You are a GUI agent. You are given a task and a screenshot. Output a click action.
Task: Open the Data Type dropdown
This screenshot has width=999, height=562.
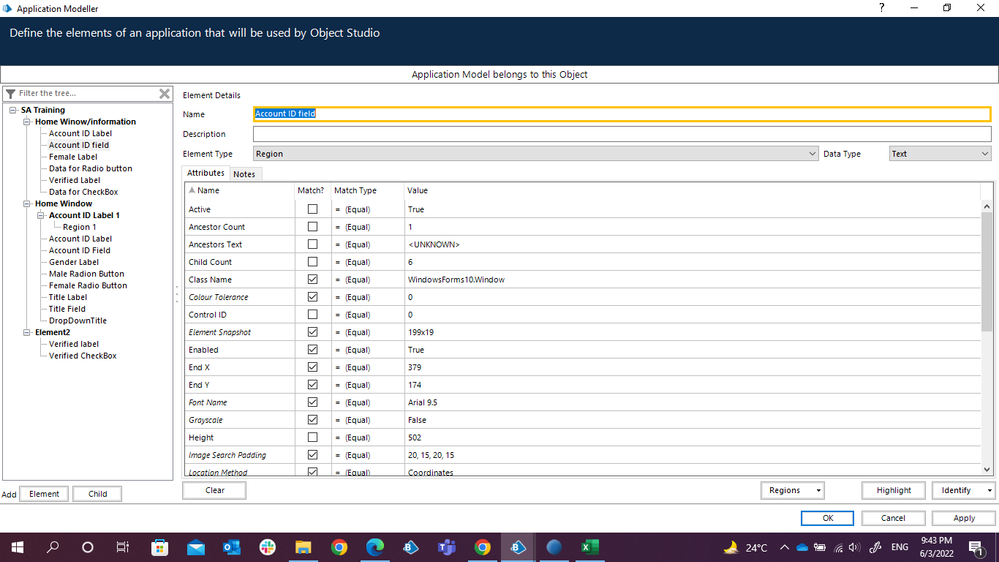[x=984, y=154]
